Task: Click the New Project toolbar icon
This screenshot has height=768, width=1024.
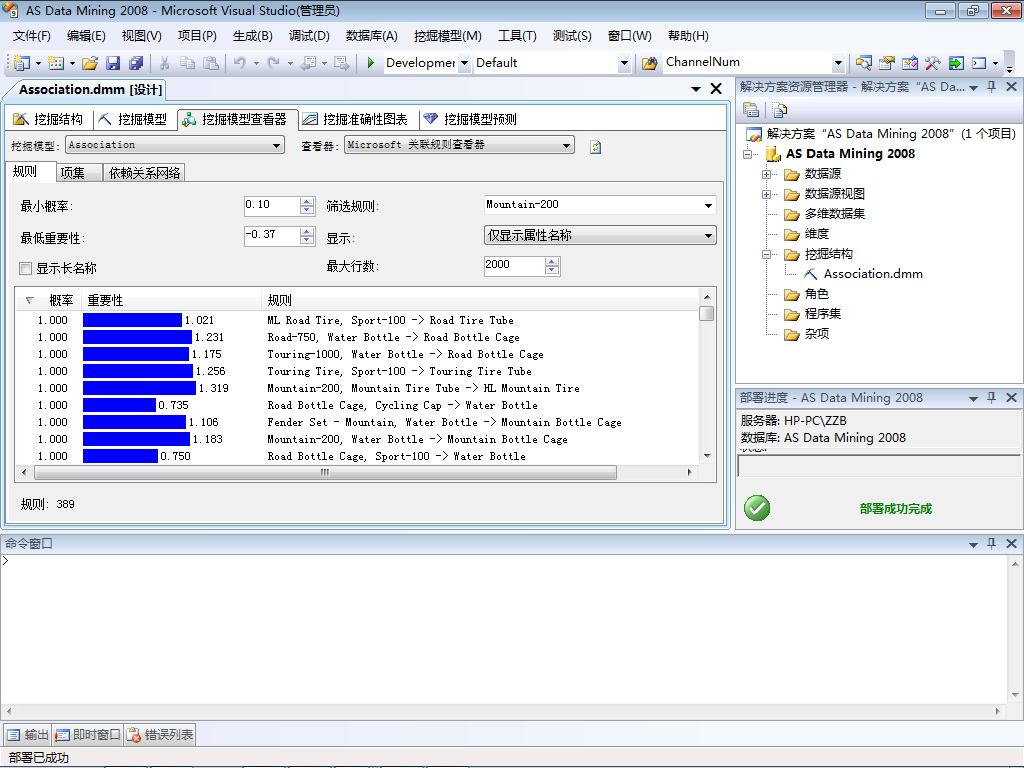Action: point(22,63)
